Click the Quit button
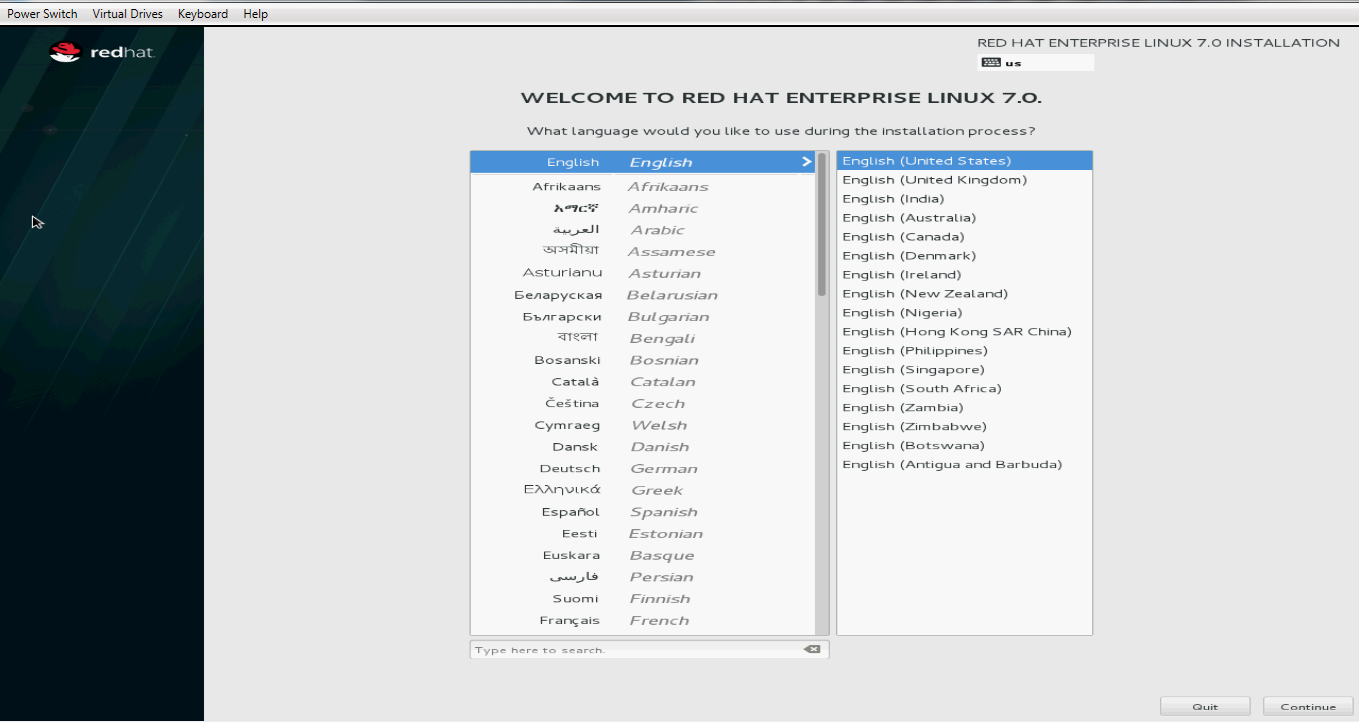Screen dimensions: 1359x722 (x=1205, y=705)
